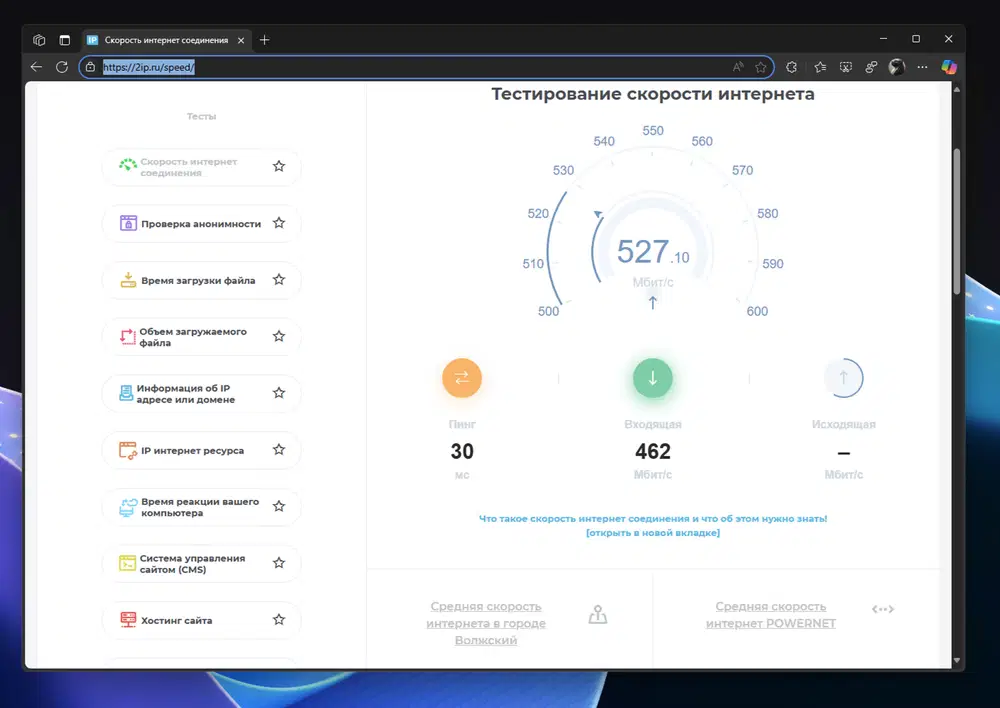Open the three-dot Settings and more menu
1000x708 pixels.
922,67
